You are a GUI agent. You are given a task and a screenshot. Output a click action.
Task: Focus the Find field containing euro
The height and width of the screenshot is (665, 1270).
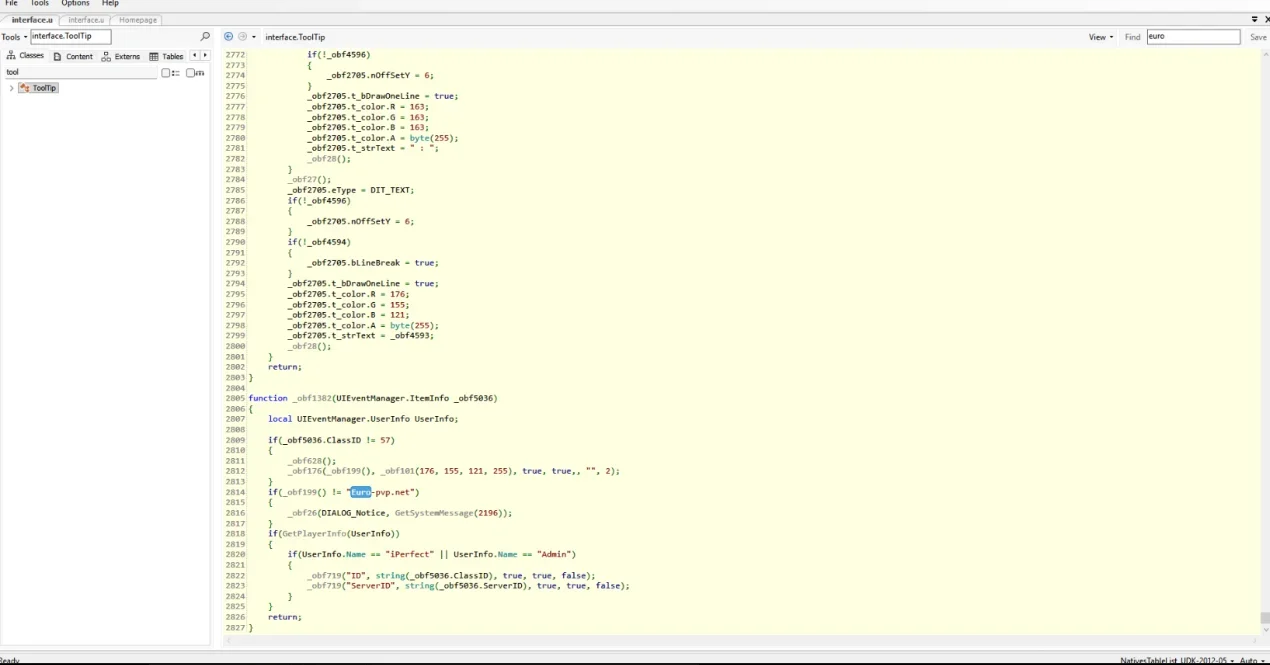(1193, 37)
